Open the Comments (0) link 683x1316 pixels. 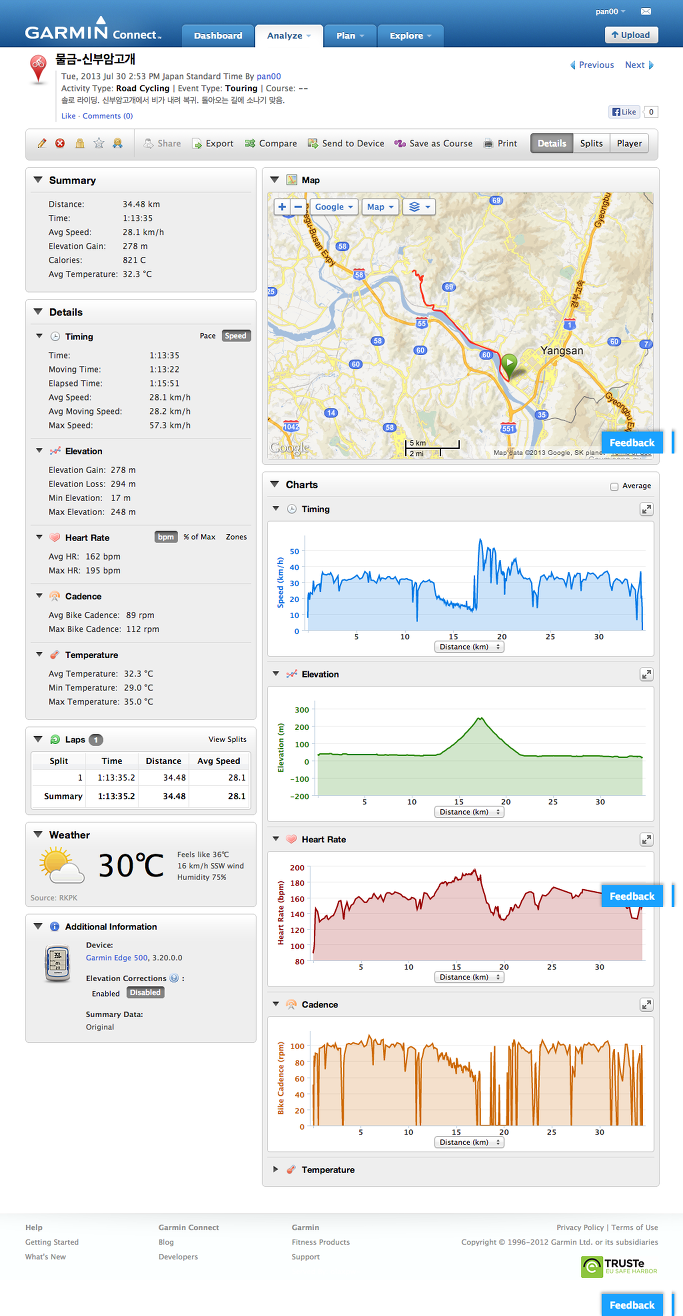coord(108,116)
